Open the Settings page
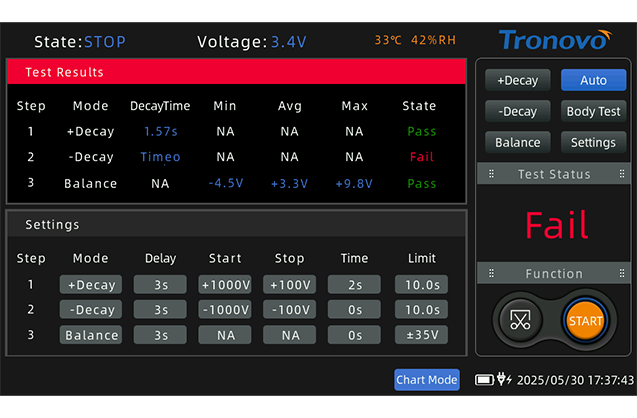The width and height of the screenshot is (637, 418). (x=593, y=142)
